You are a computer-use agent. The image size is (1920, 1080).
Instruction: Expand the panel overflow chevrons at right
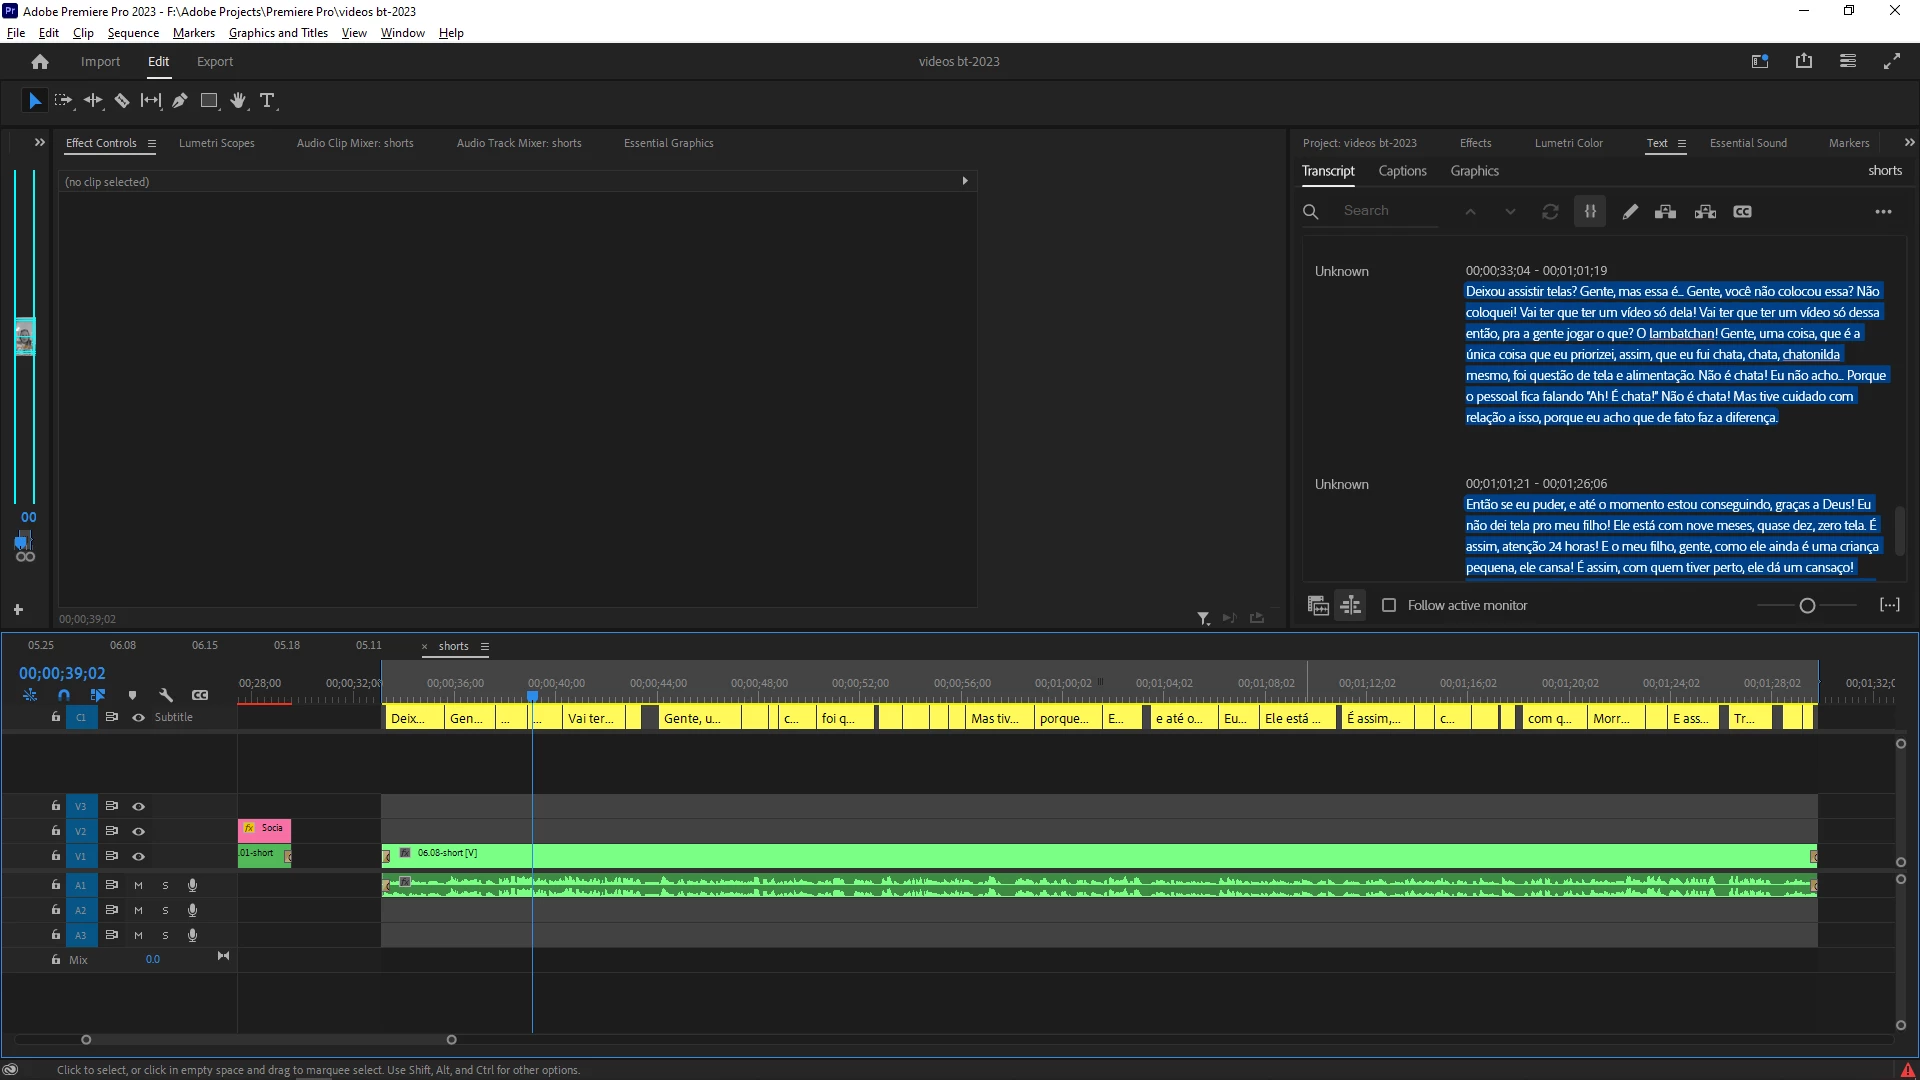[1909, 143]
